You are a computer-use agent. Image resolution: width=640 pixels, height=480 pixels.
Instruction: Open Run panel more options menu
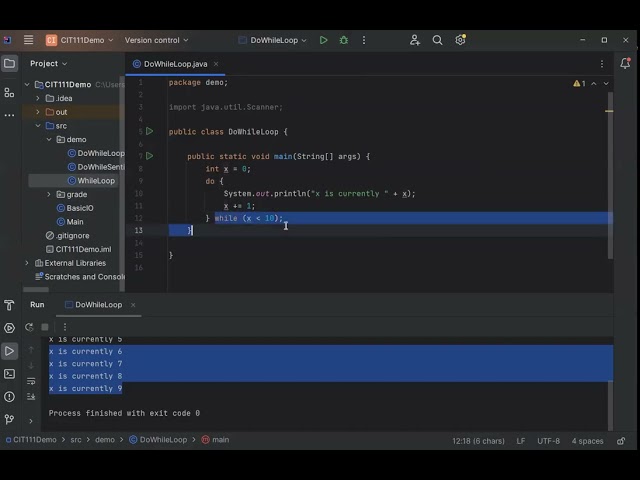point(64,327)
